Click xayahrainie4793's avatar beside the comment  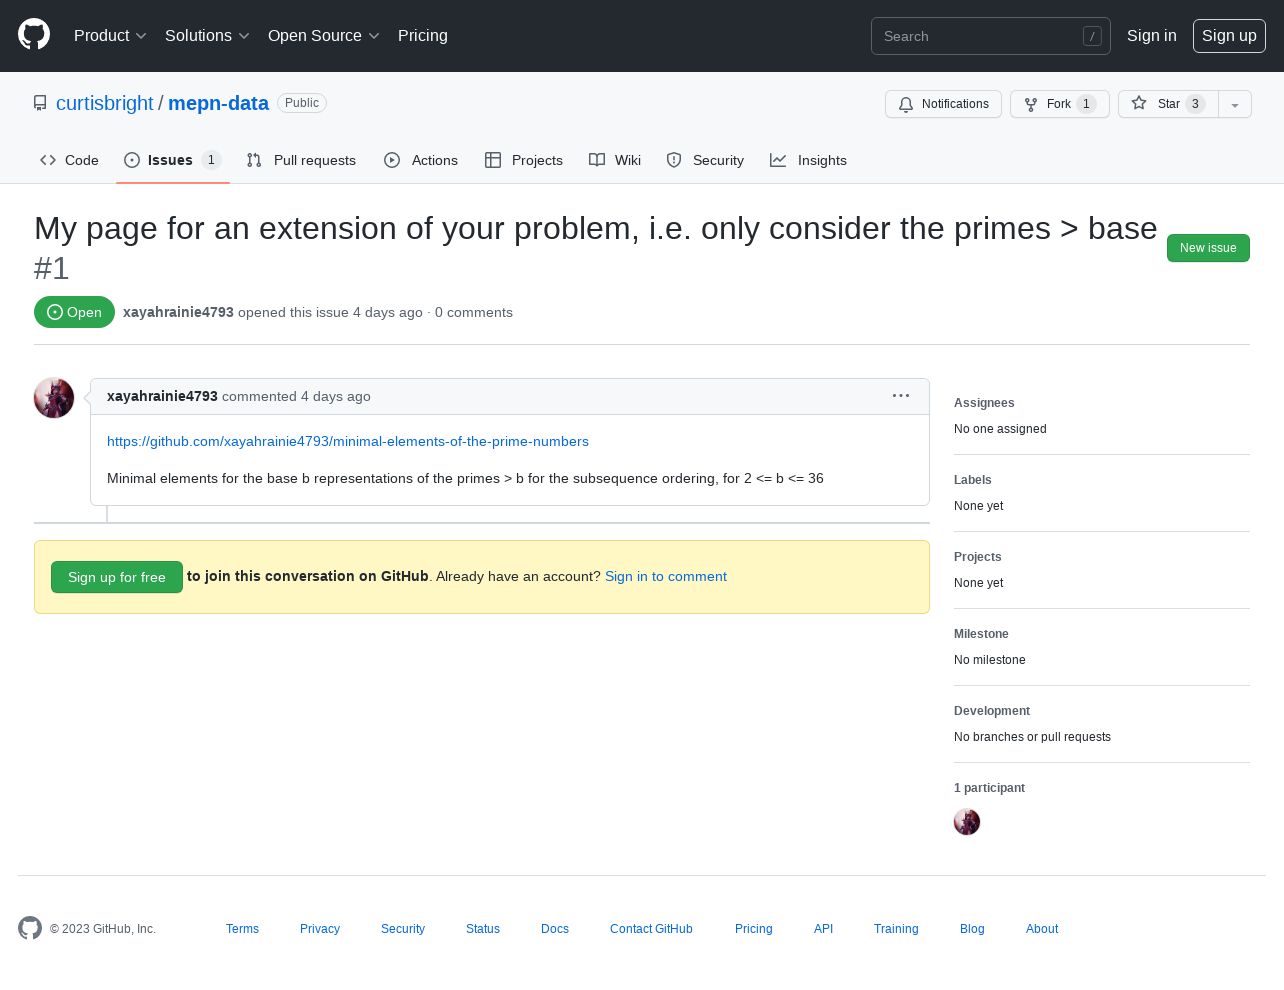pyautogui.click(x=54, y=398)
